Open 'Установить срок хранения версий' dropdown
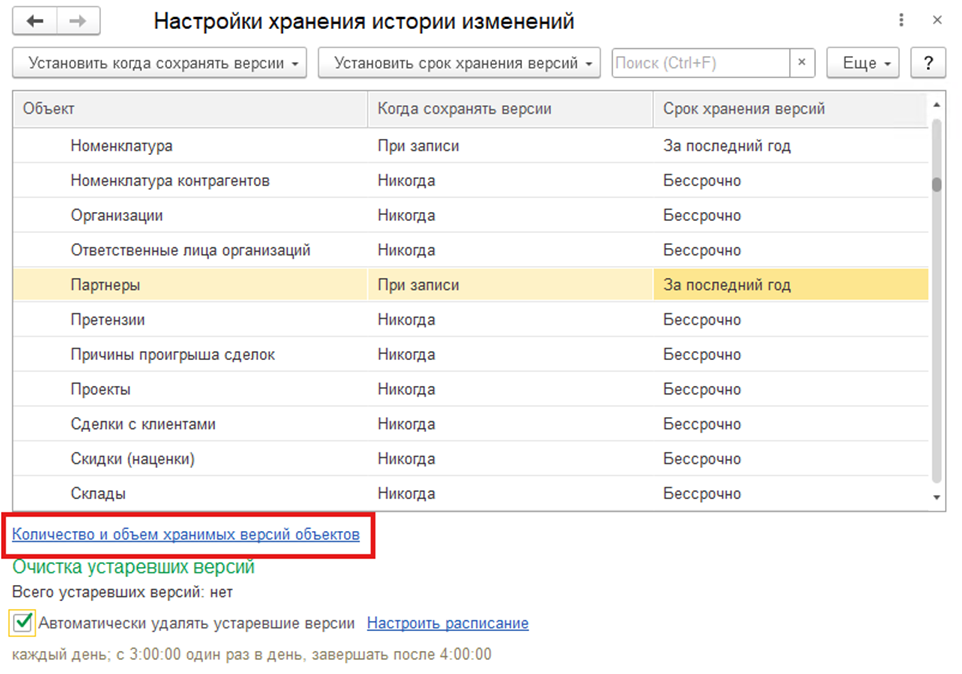962x674 pixels. click(459, 63)
